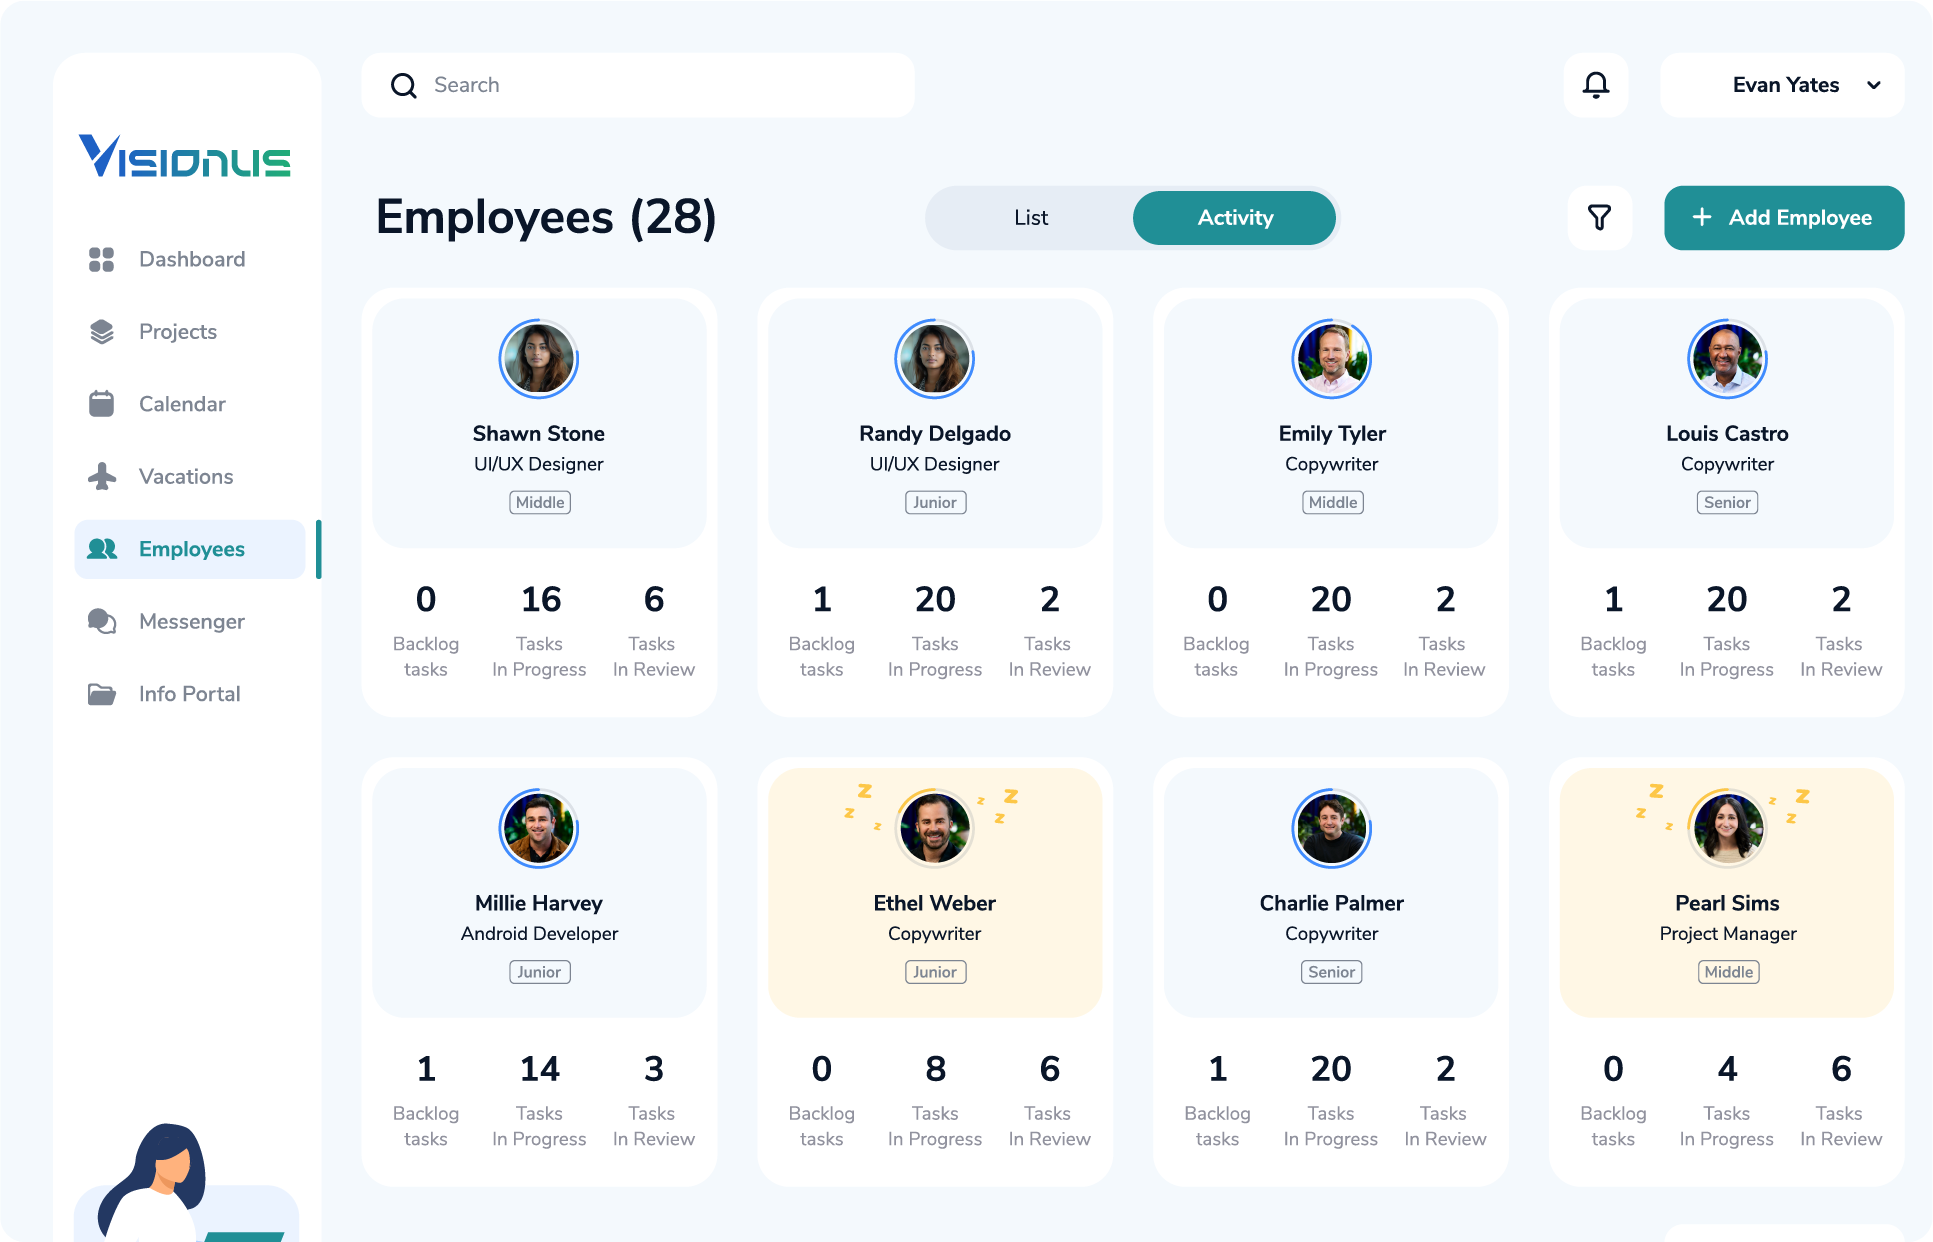This screenshot has height=1242, width=1933.
Task: Open Shawn Stone's profile photo
Action: 539,359
